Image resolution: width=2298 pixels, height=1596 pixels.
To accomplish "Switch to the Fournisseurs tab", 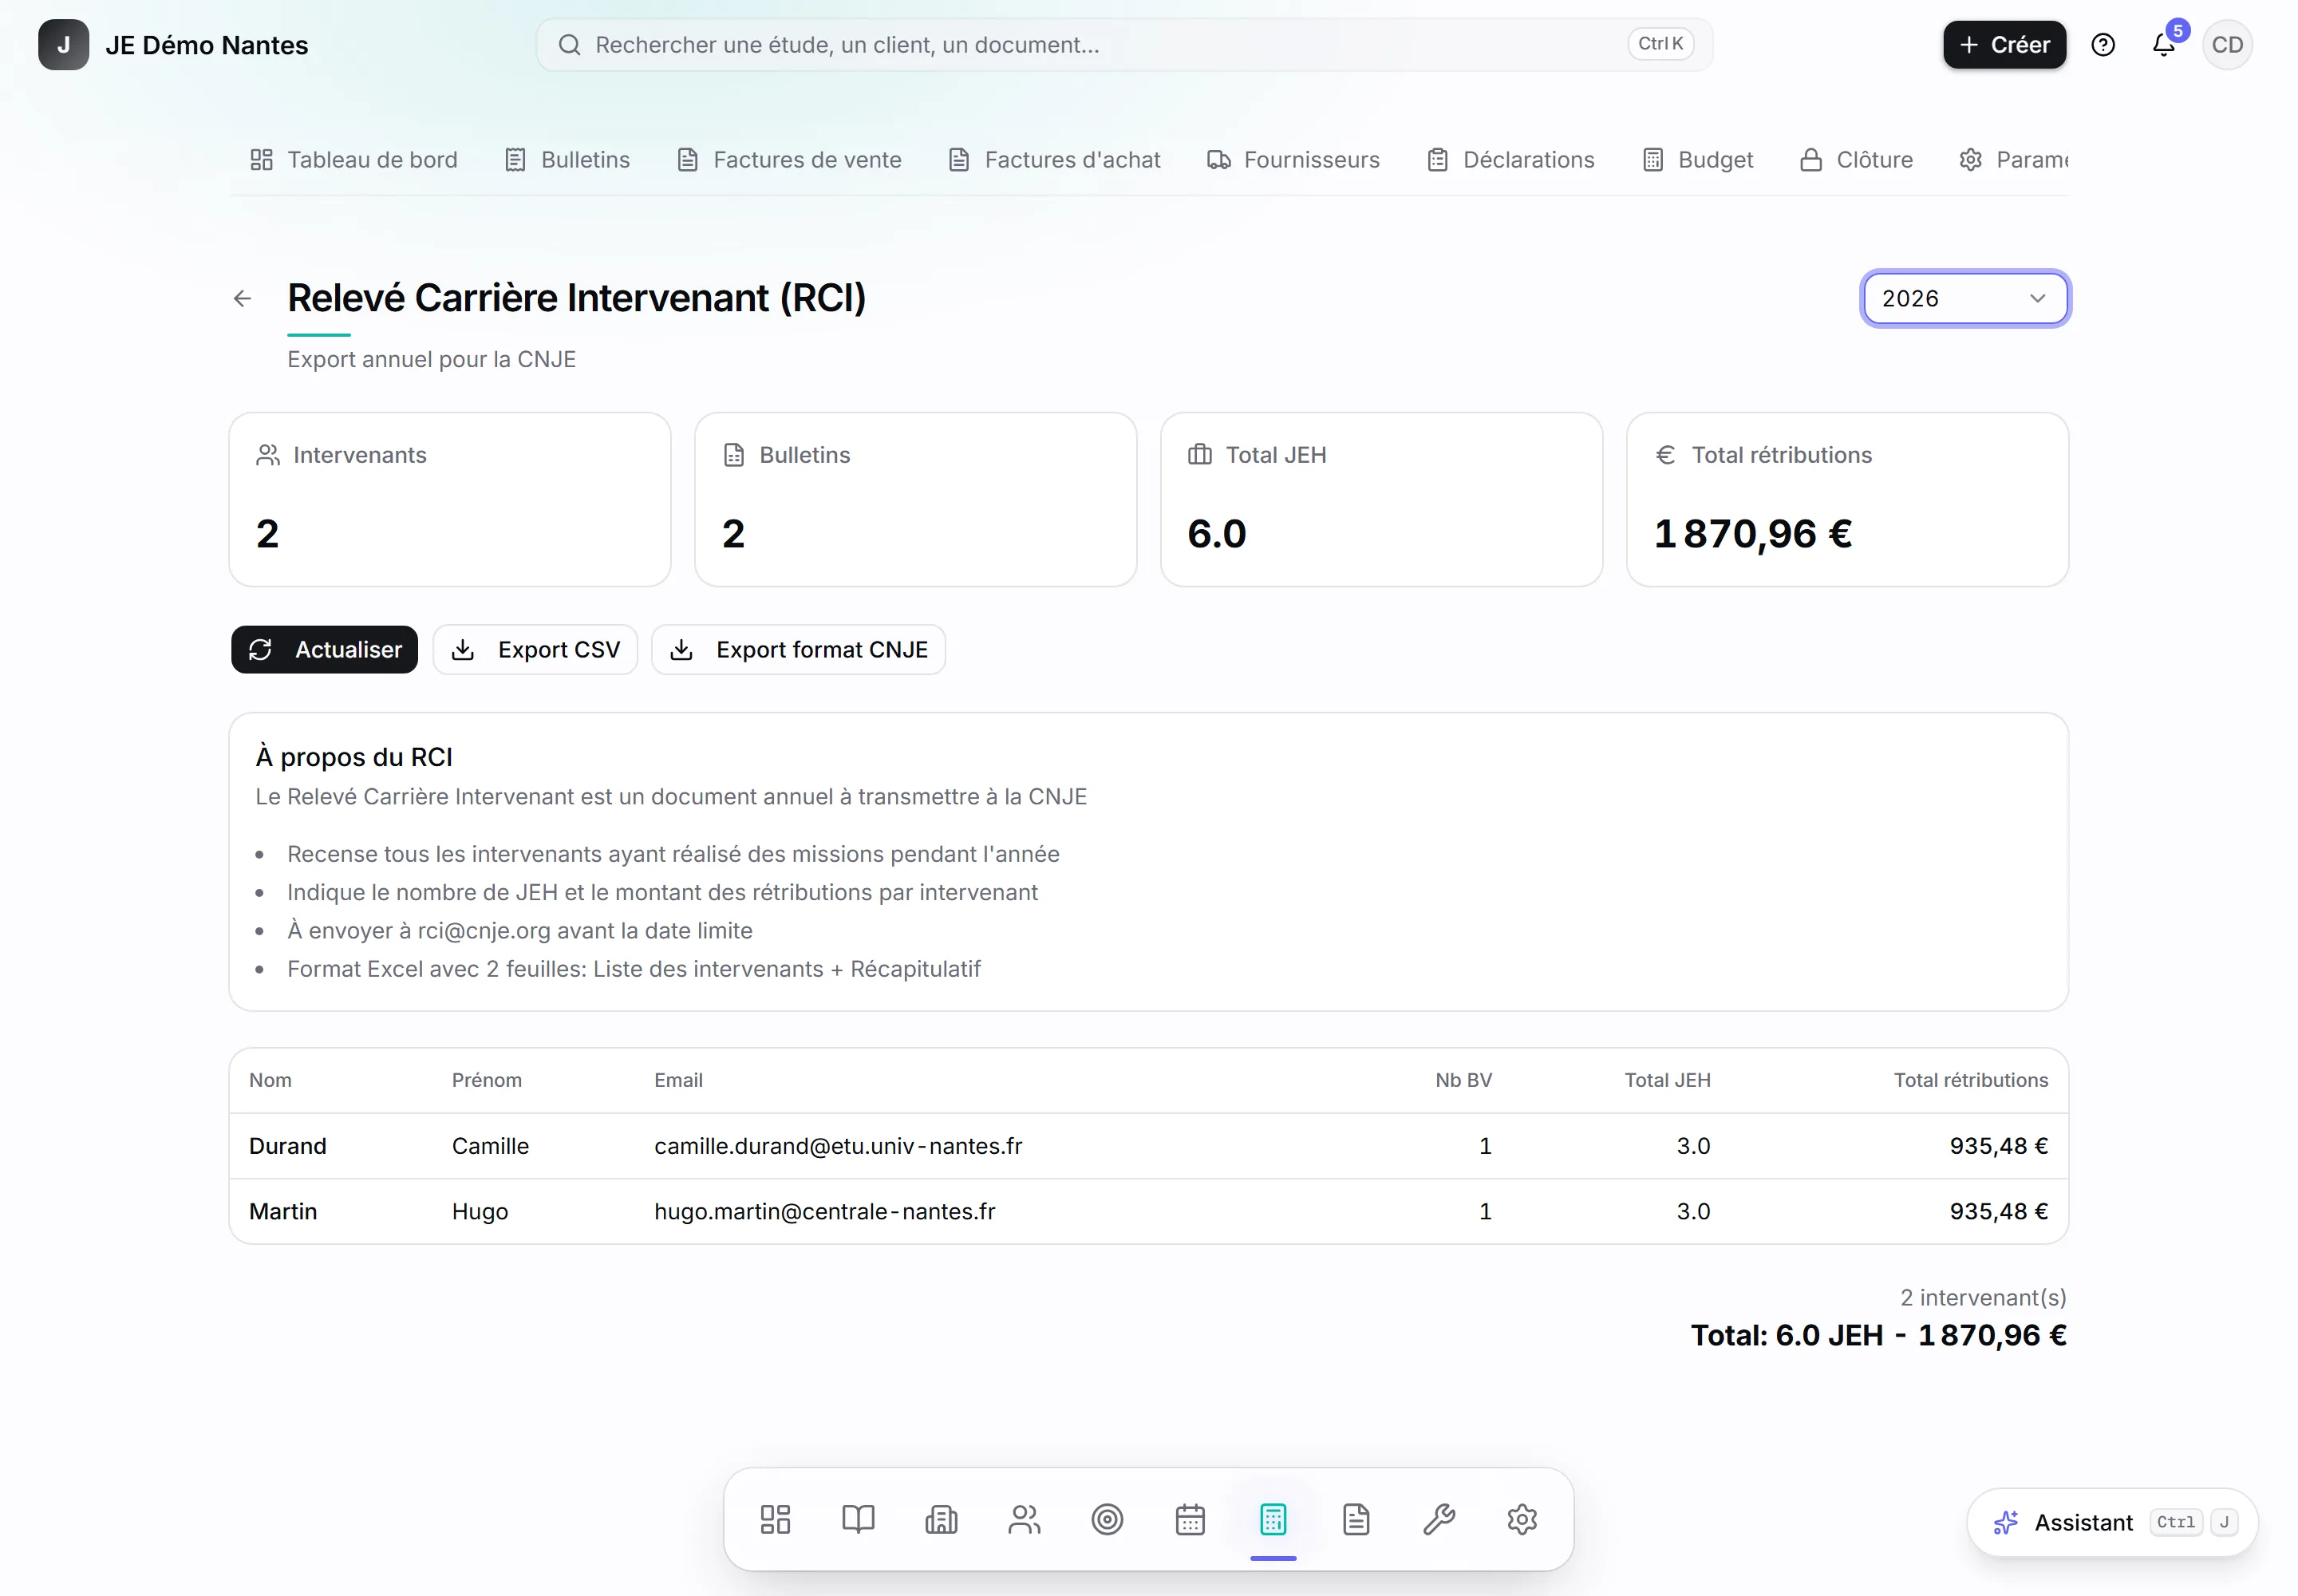I will click(x=1293, y=160).
